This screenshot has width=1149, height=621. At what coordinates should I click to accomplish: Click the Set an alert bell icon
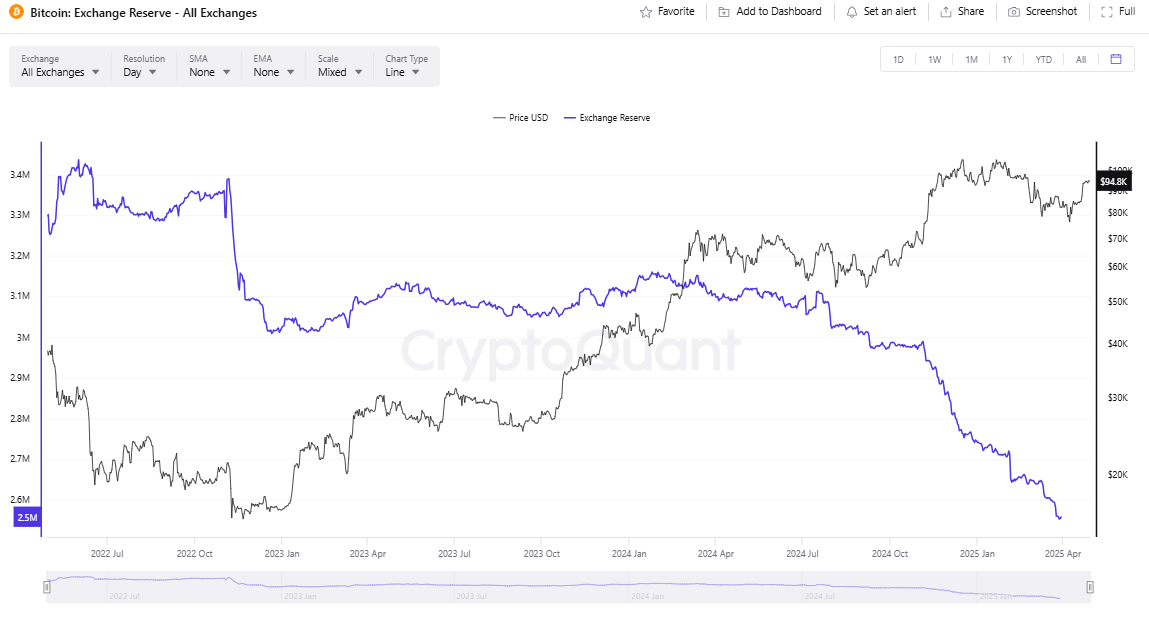[851, 12]
